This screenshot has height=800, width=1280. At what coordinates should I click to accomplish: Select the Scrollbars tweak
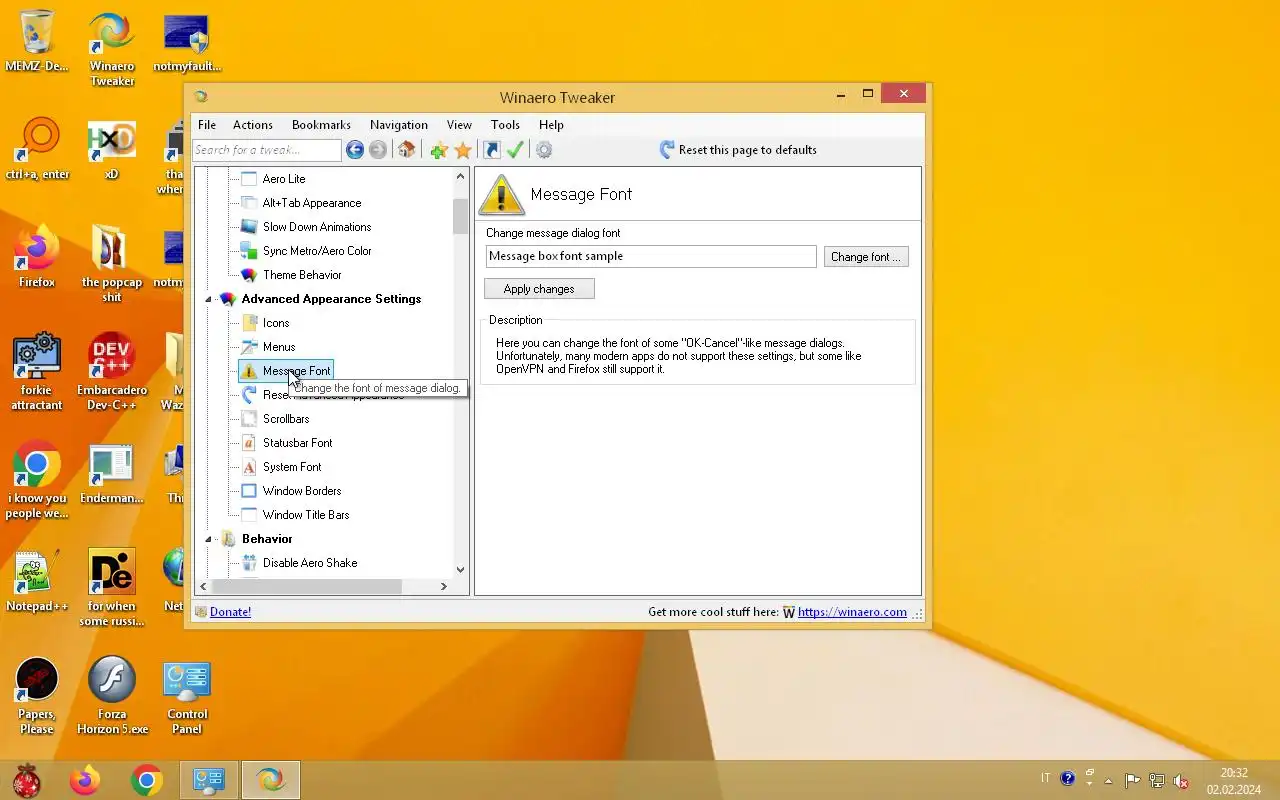coord(286,419)
